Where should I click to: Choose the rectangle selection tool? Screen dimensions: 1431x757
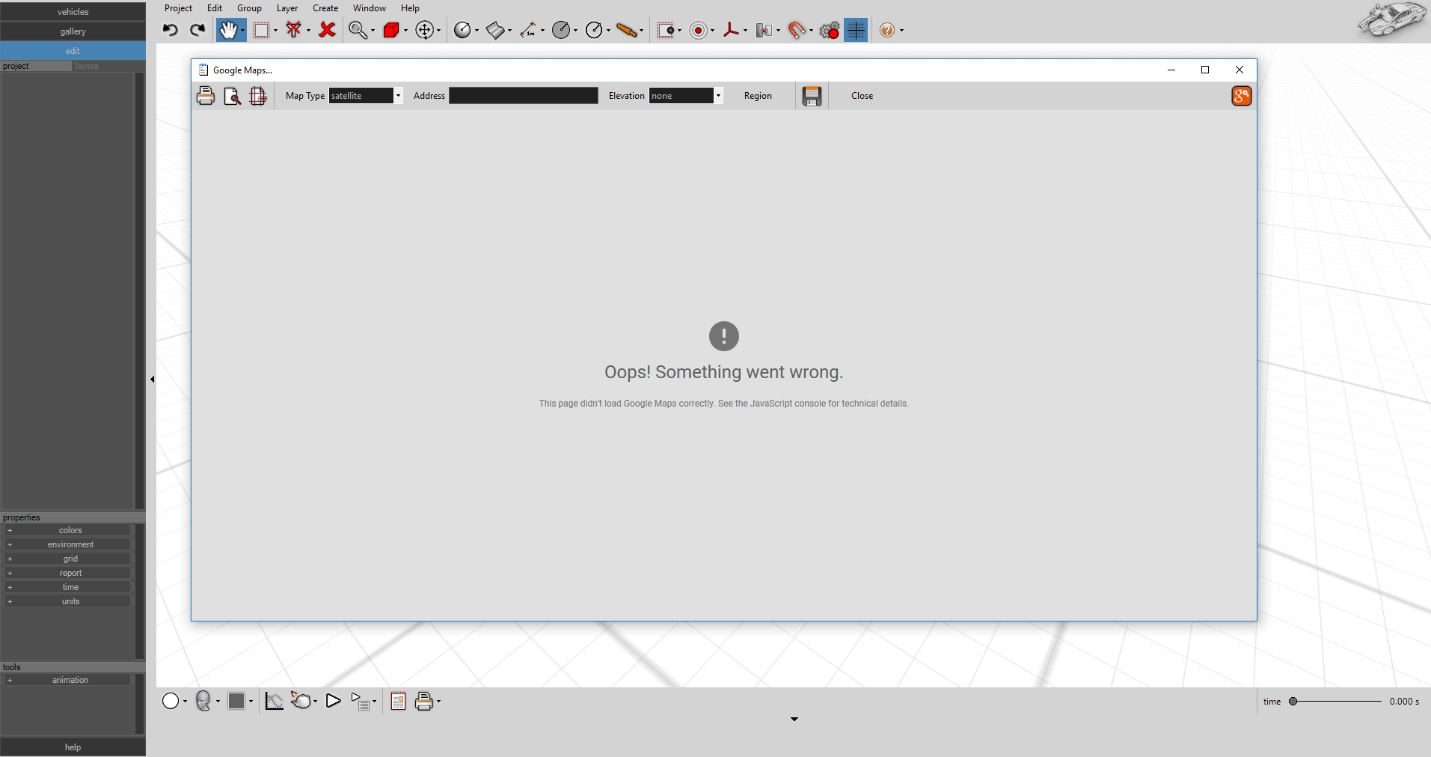pyautogui.click(x=262, y=31)
